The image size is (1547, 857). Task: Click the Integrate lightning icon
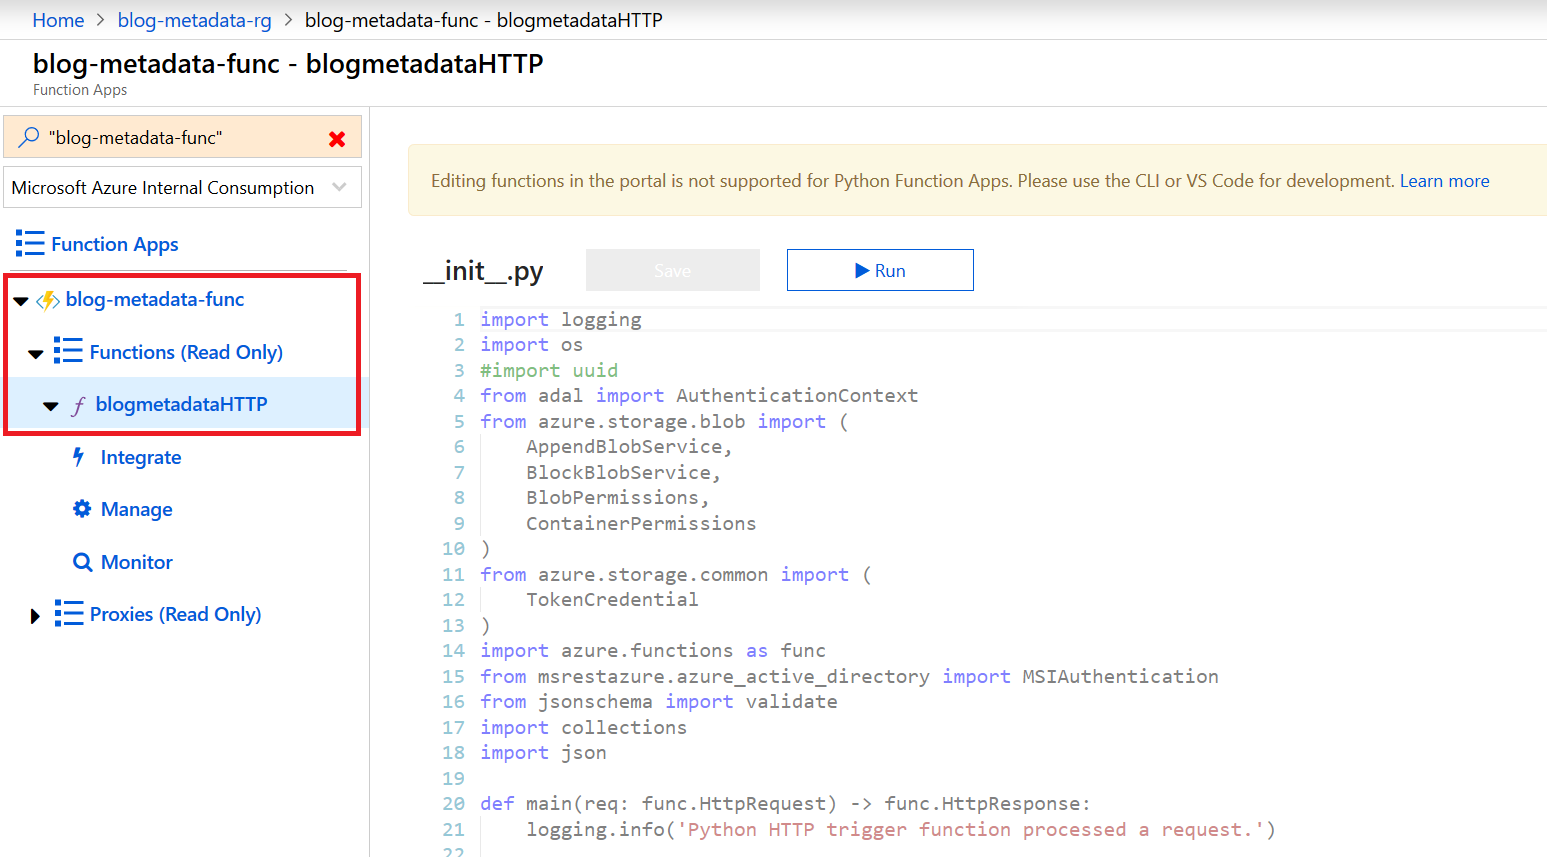coord(79,457)
